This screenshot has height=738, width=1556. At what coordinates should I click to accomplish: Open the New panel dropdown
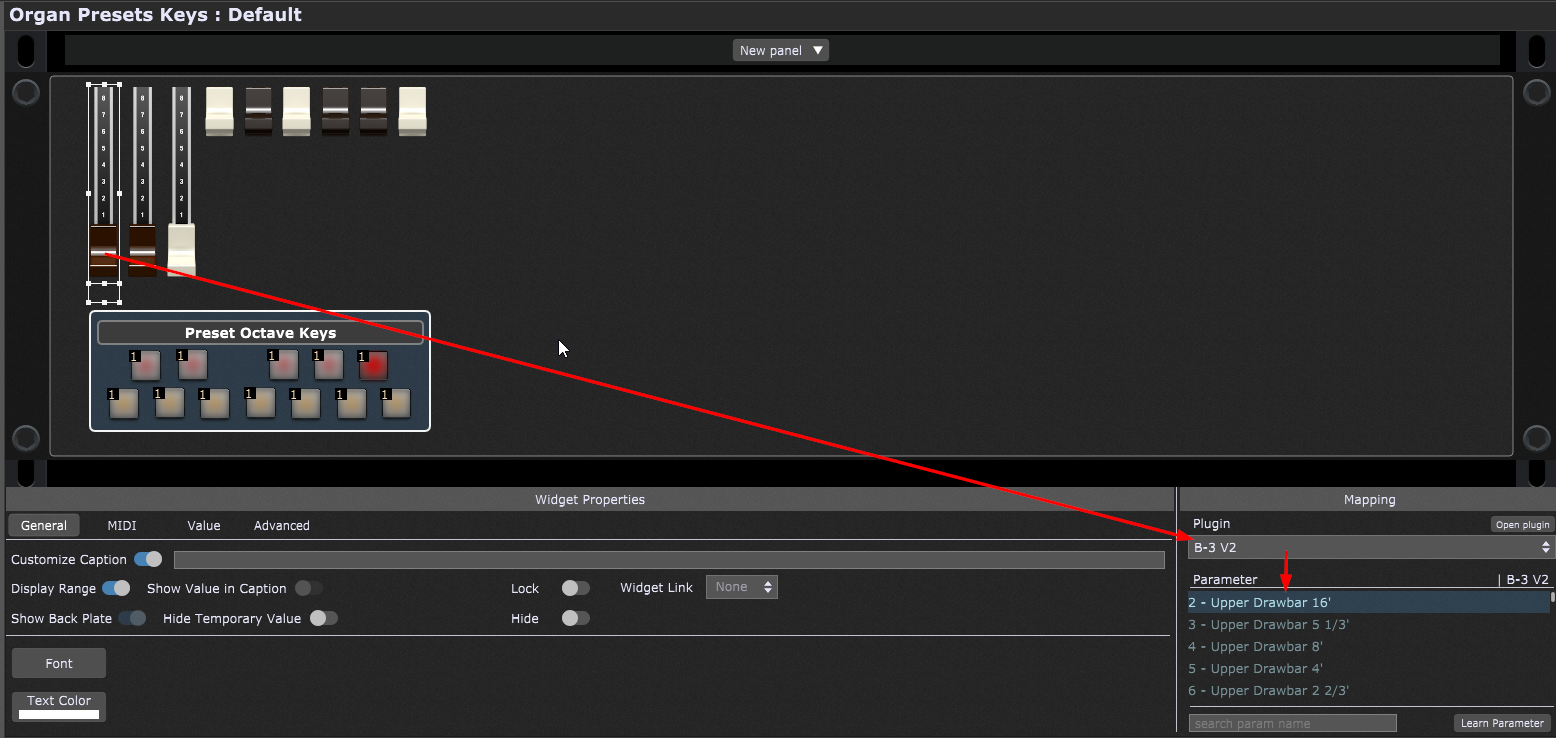coord(780,50)
